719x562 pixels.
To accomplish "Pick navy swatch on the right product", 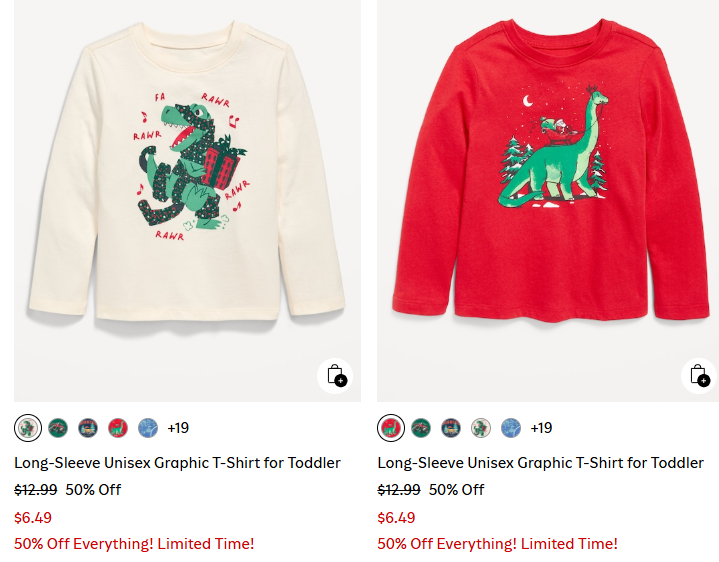I will pos(451,428).
